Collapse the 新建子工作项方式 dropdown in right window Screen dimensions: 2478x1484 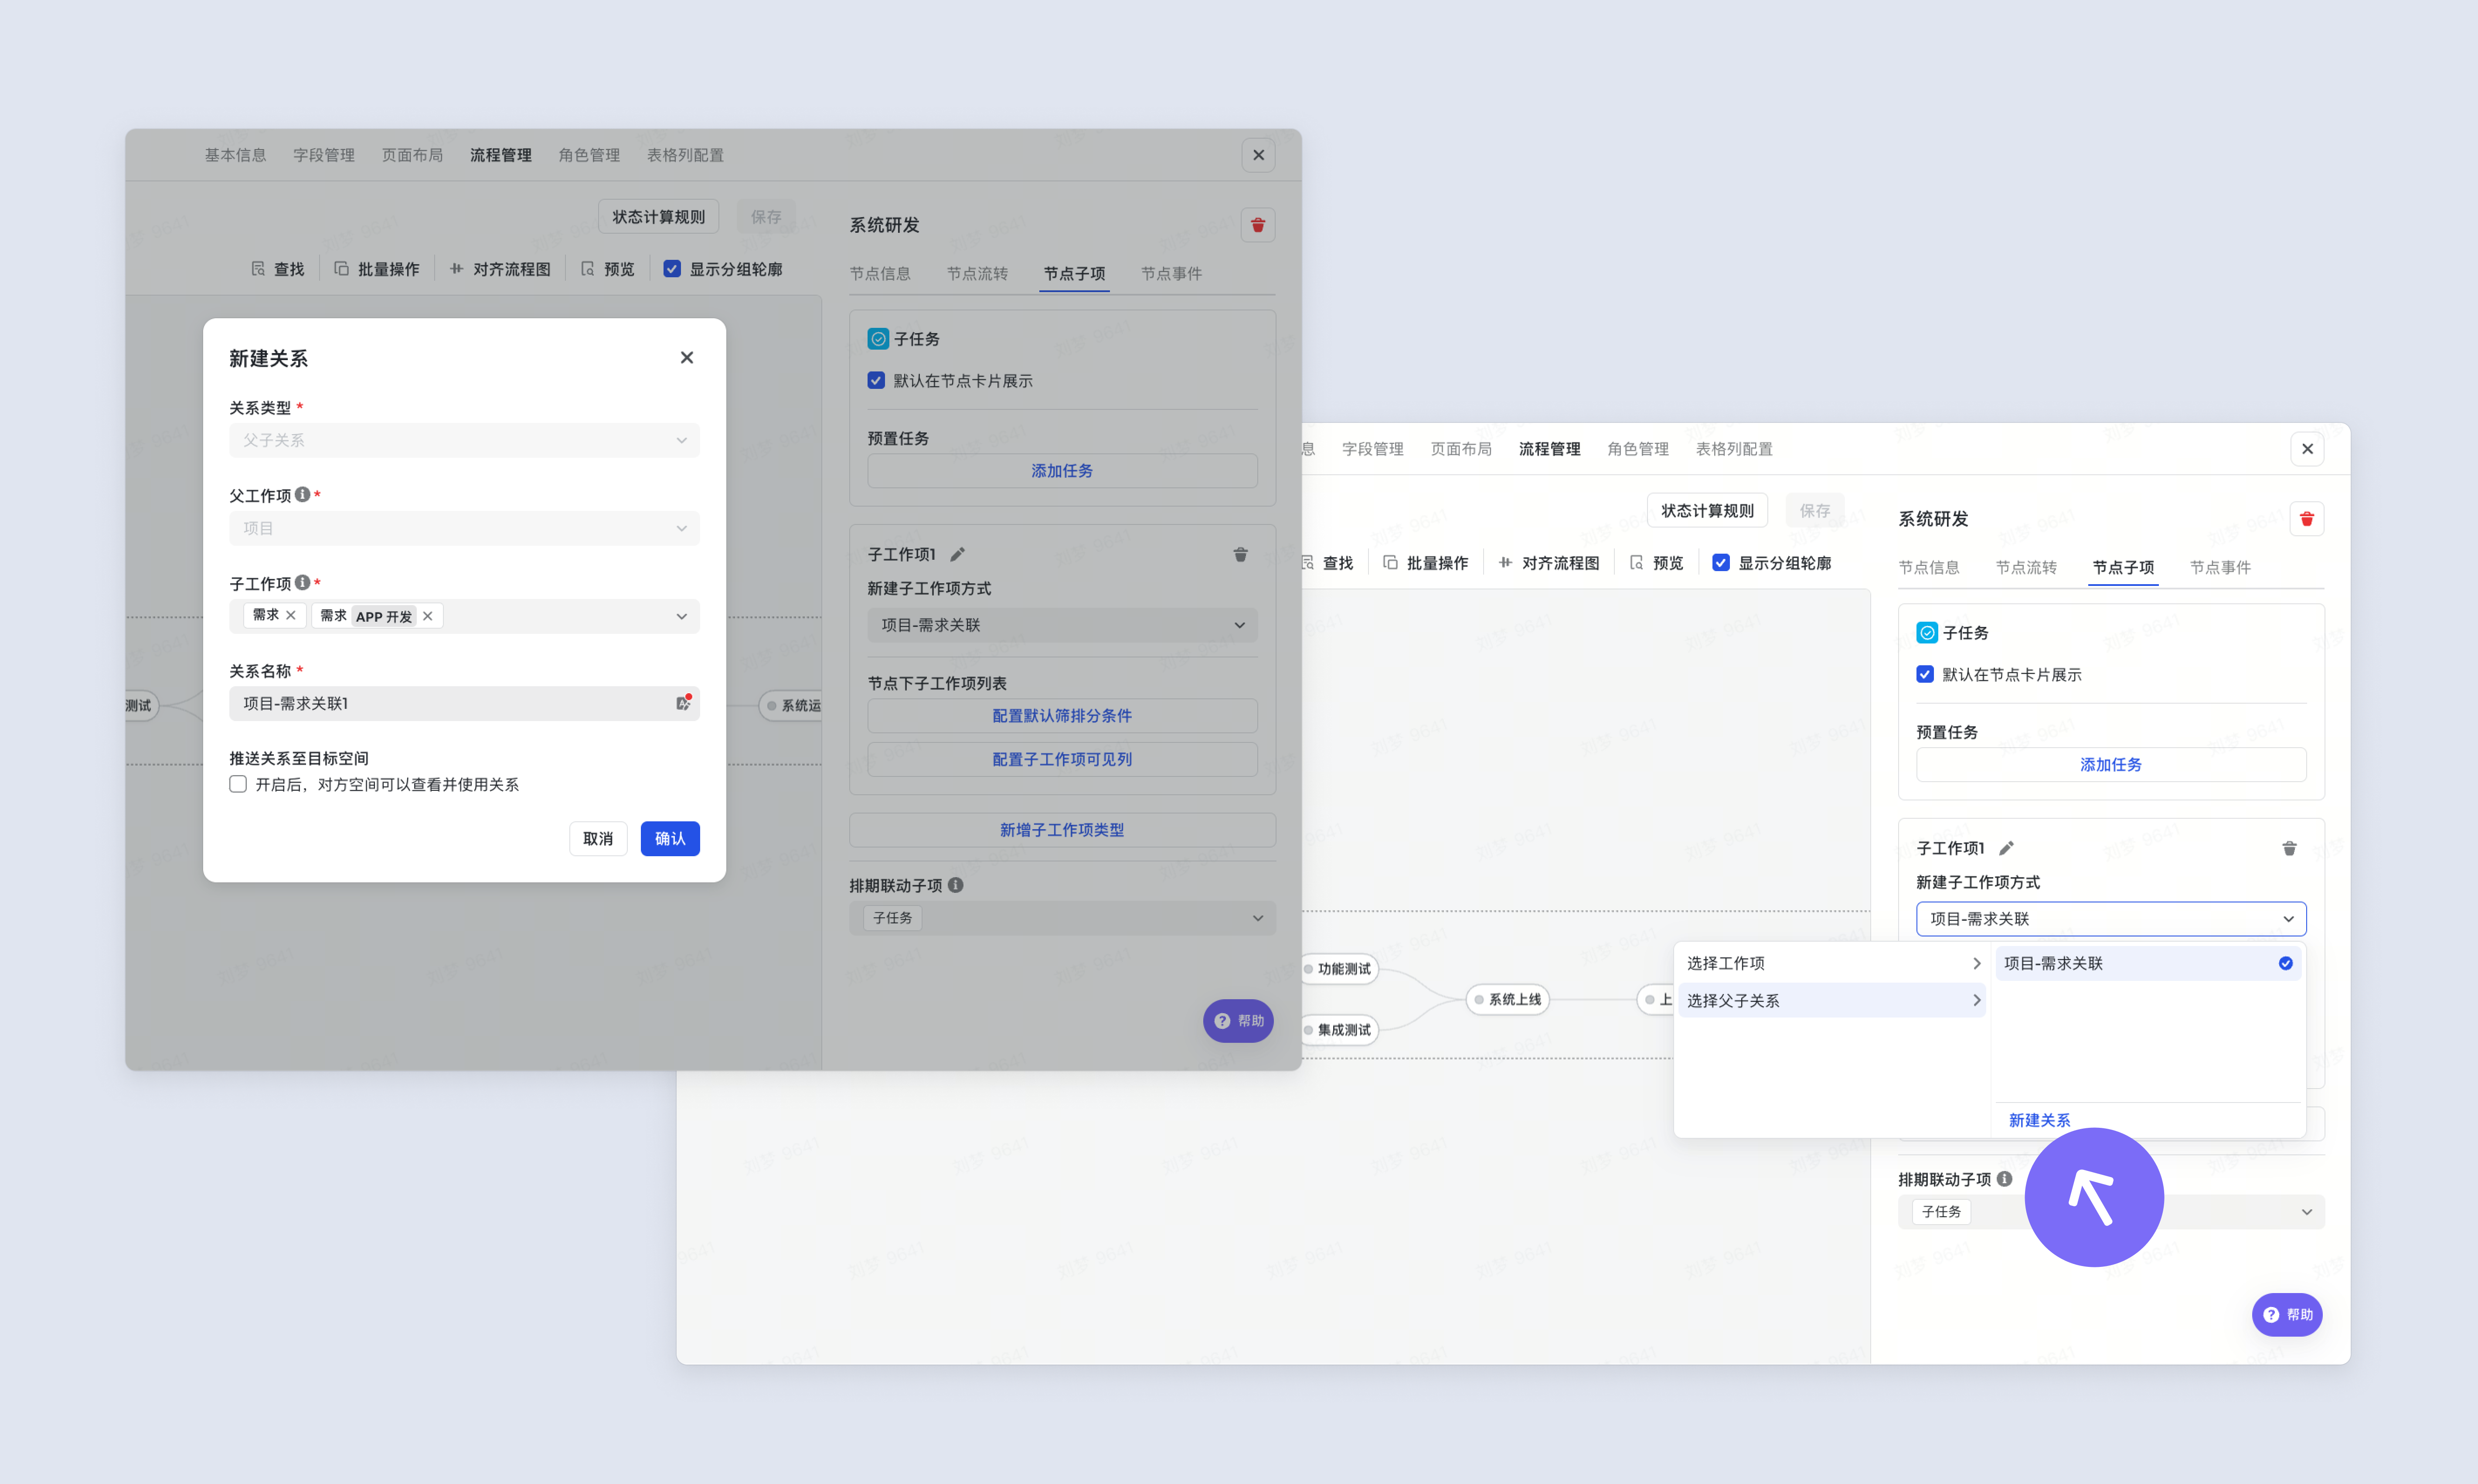click(2111, 919)
